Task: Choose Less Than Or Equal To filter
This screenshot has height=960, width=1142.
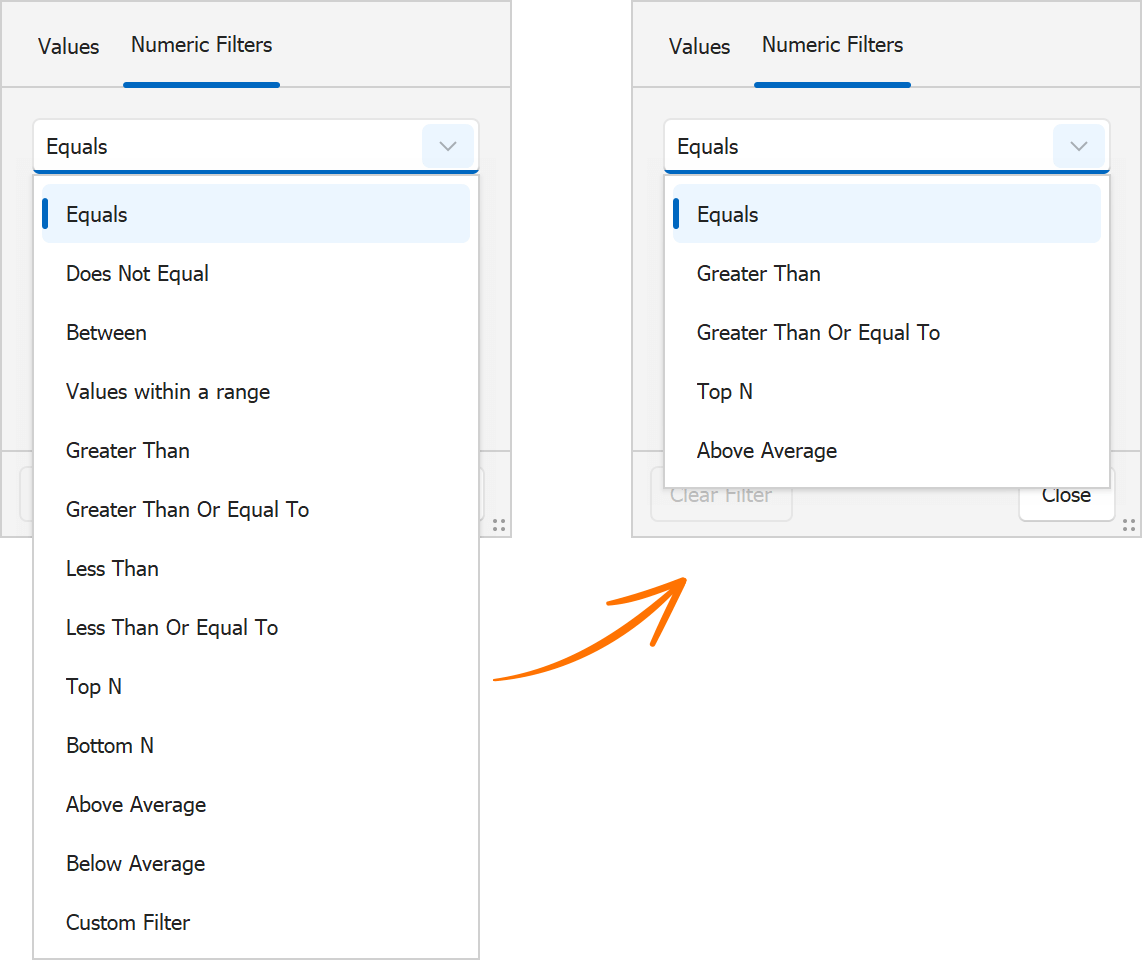Action: point(256,627)
